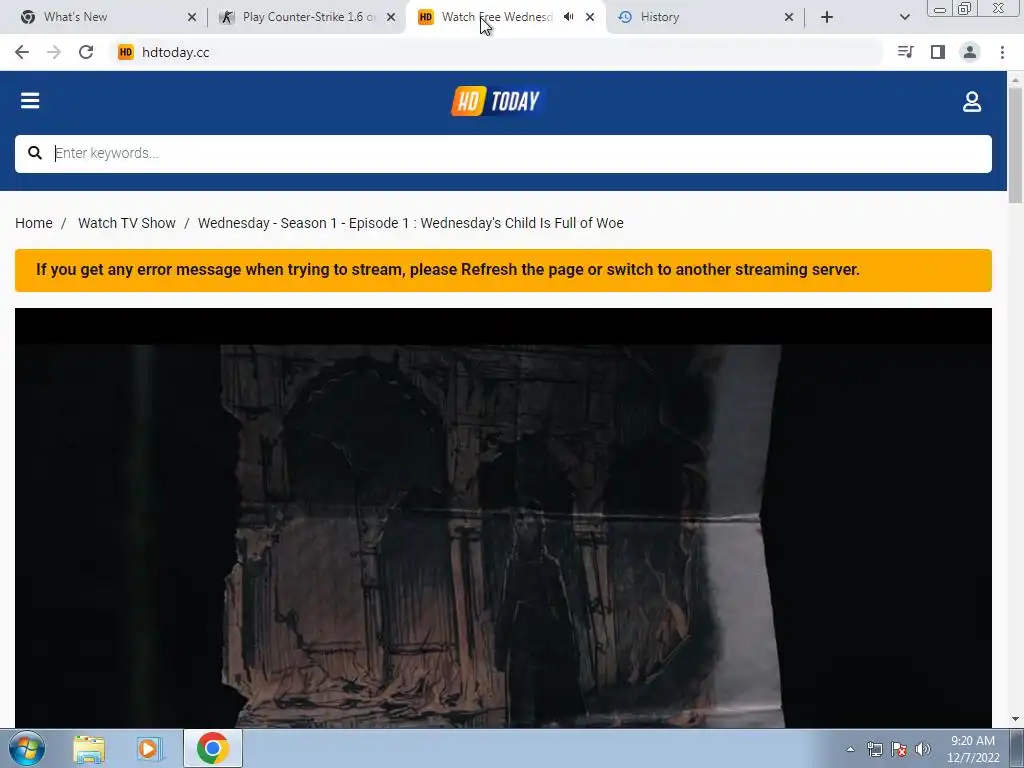Mute the audio speaker icon on the Wednesday tab
Viewport: 1024px width, 768px height.
click(569, 17)
